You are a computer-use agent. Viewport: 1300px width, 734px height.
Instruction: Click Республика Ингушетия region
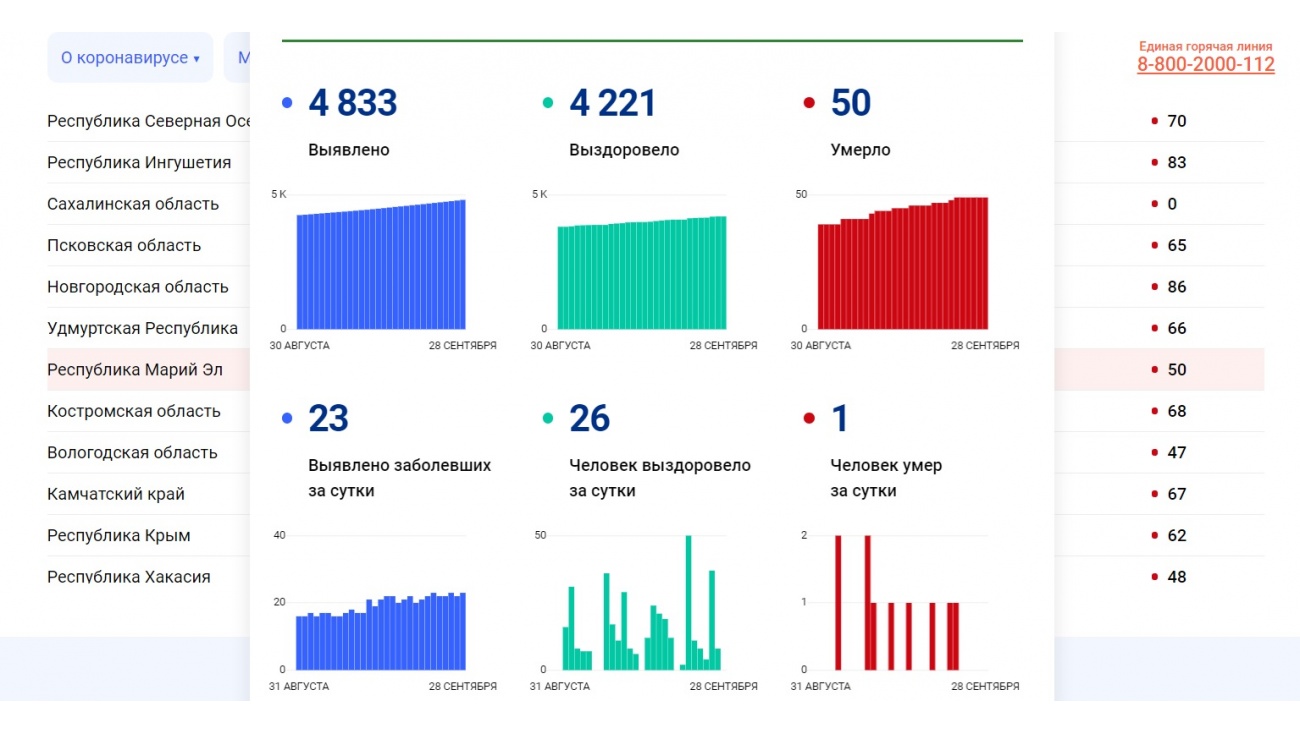tap(139, 163)
